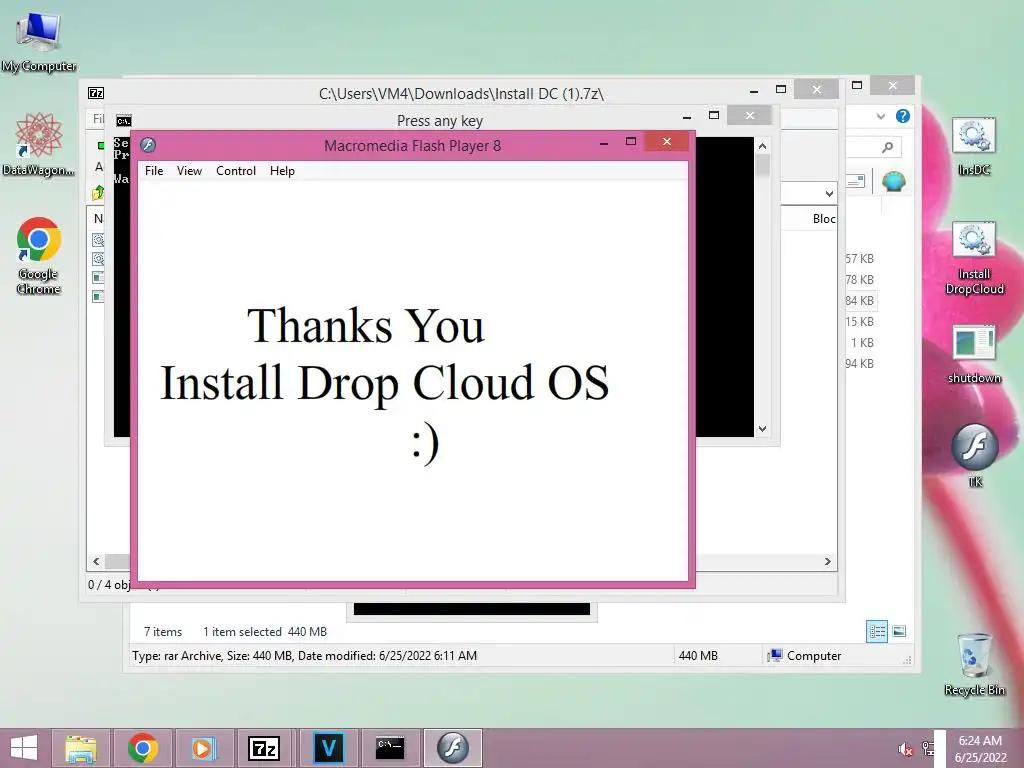Open File Explorer from the taskbar

pyautogui.click(x=81, y=748)
